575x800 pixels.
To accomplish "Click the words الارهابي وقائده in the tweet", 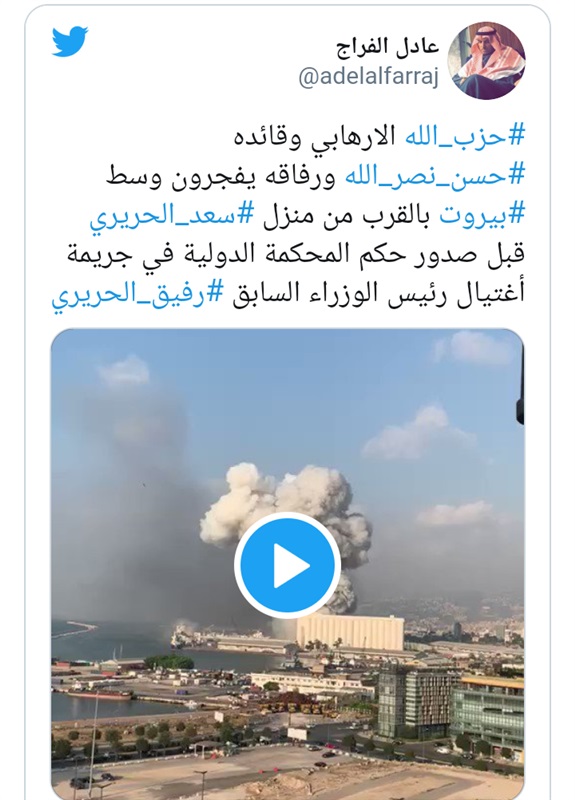I will click(314, 137).
